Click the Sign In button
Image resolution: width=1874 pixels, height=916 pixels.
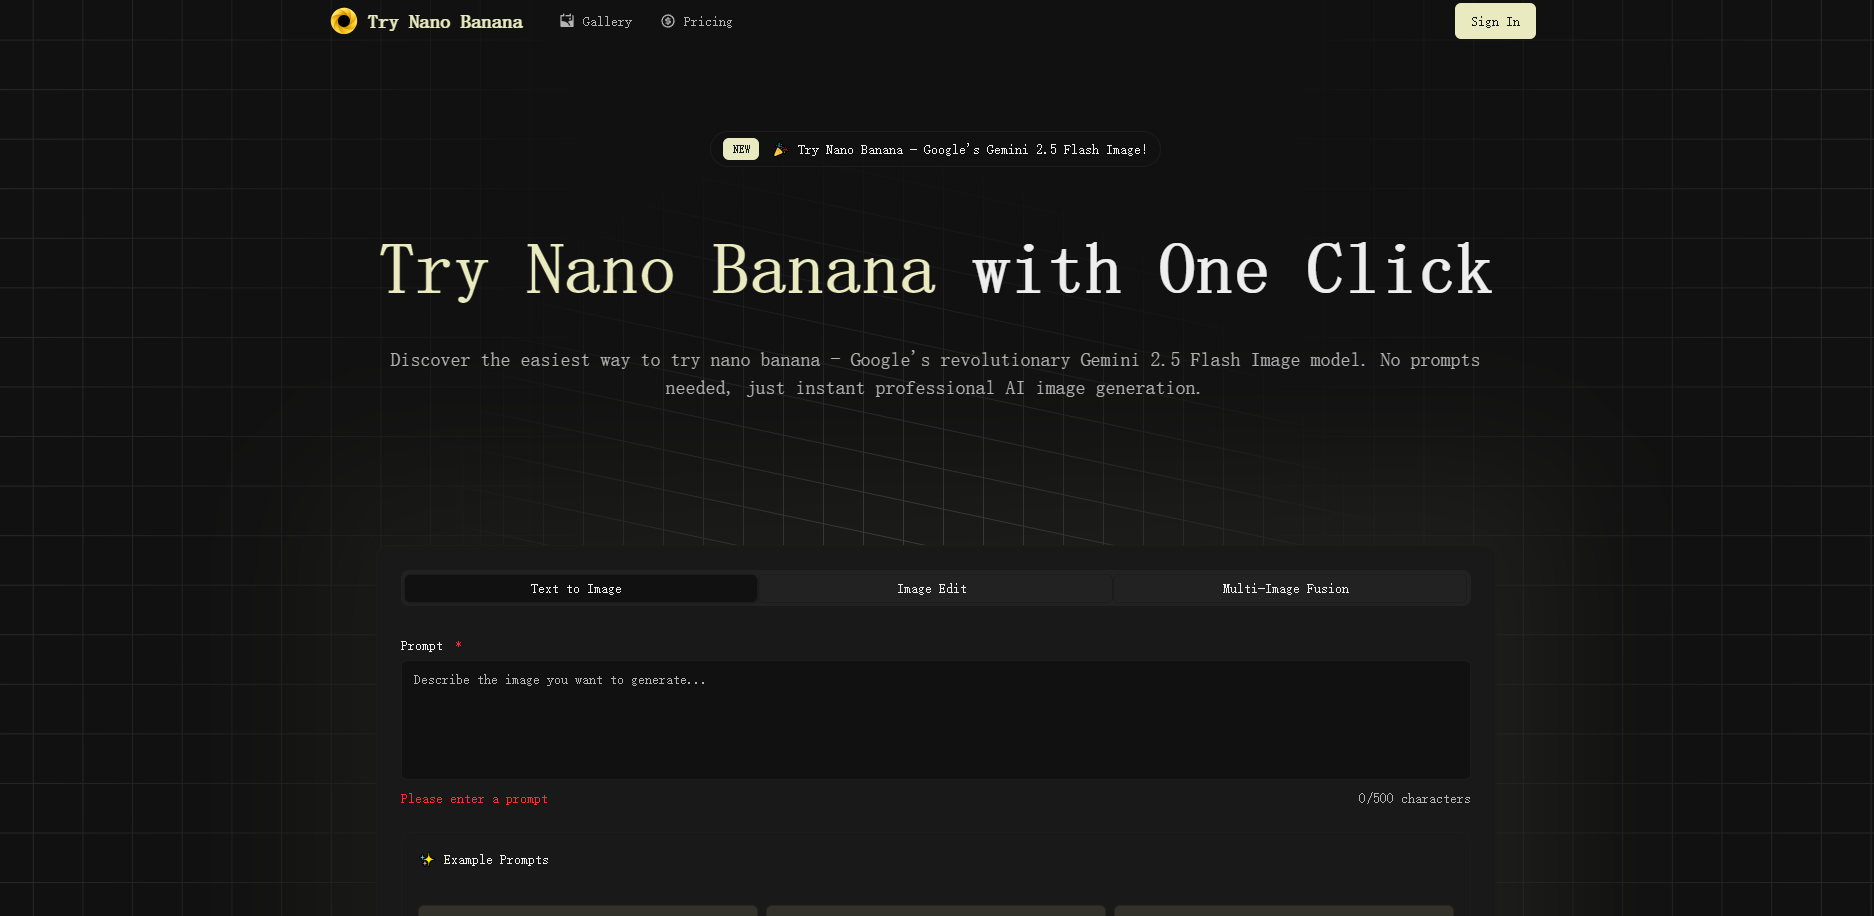(x=1494, y=20)
